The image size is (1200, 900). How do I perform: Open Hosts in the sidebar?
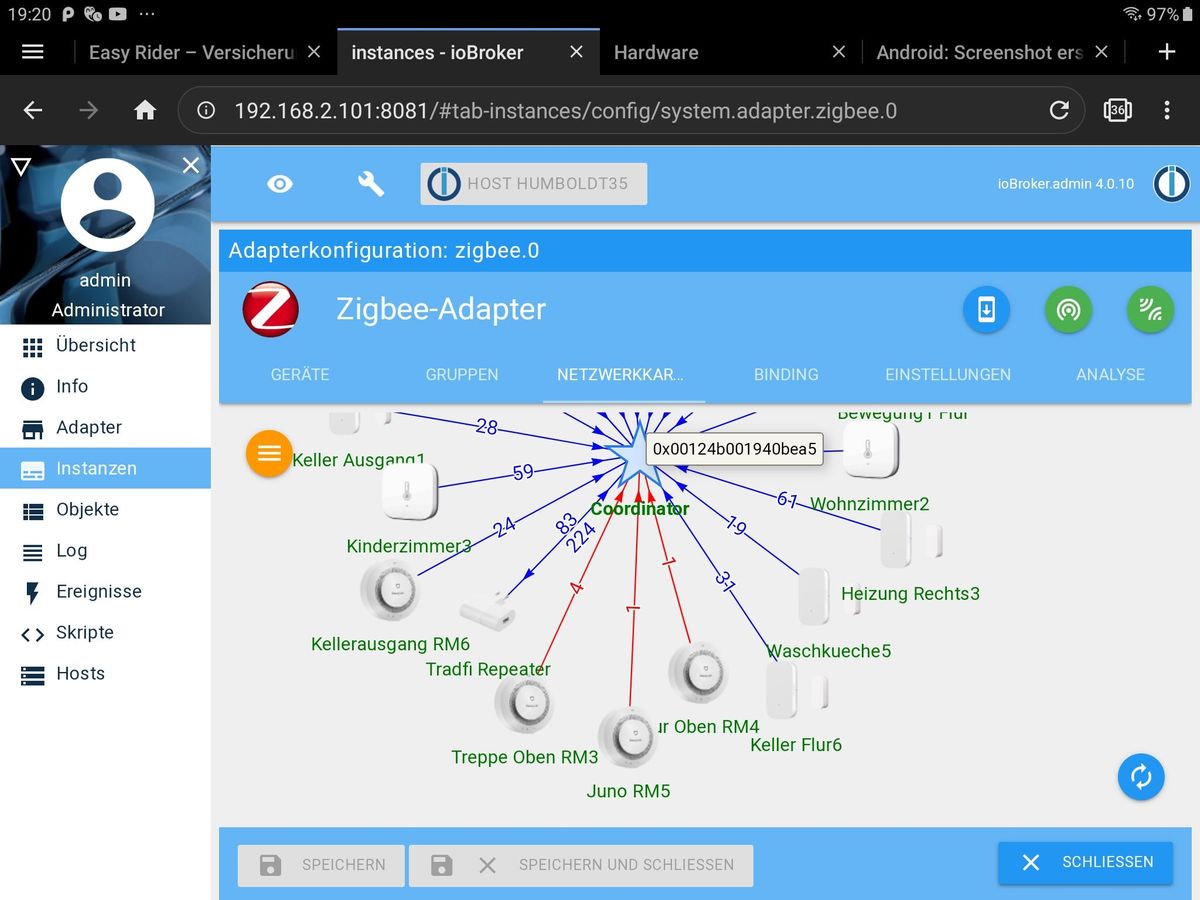105,674
